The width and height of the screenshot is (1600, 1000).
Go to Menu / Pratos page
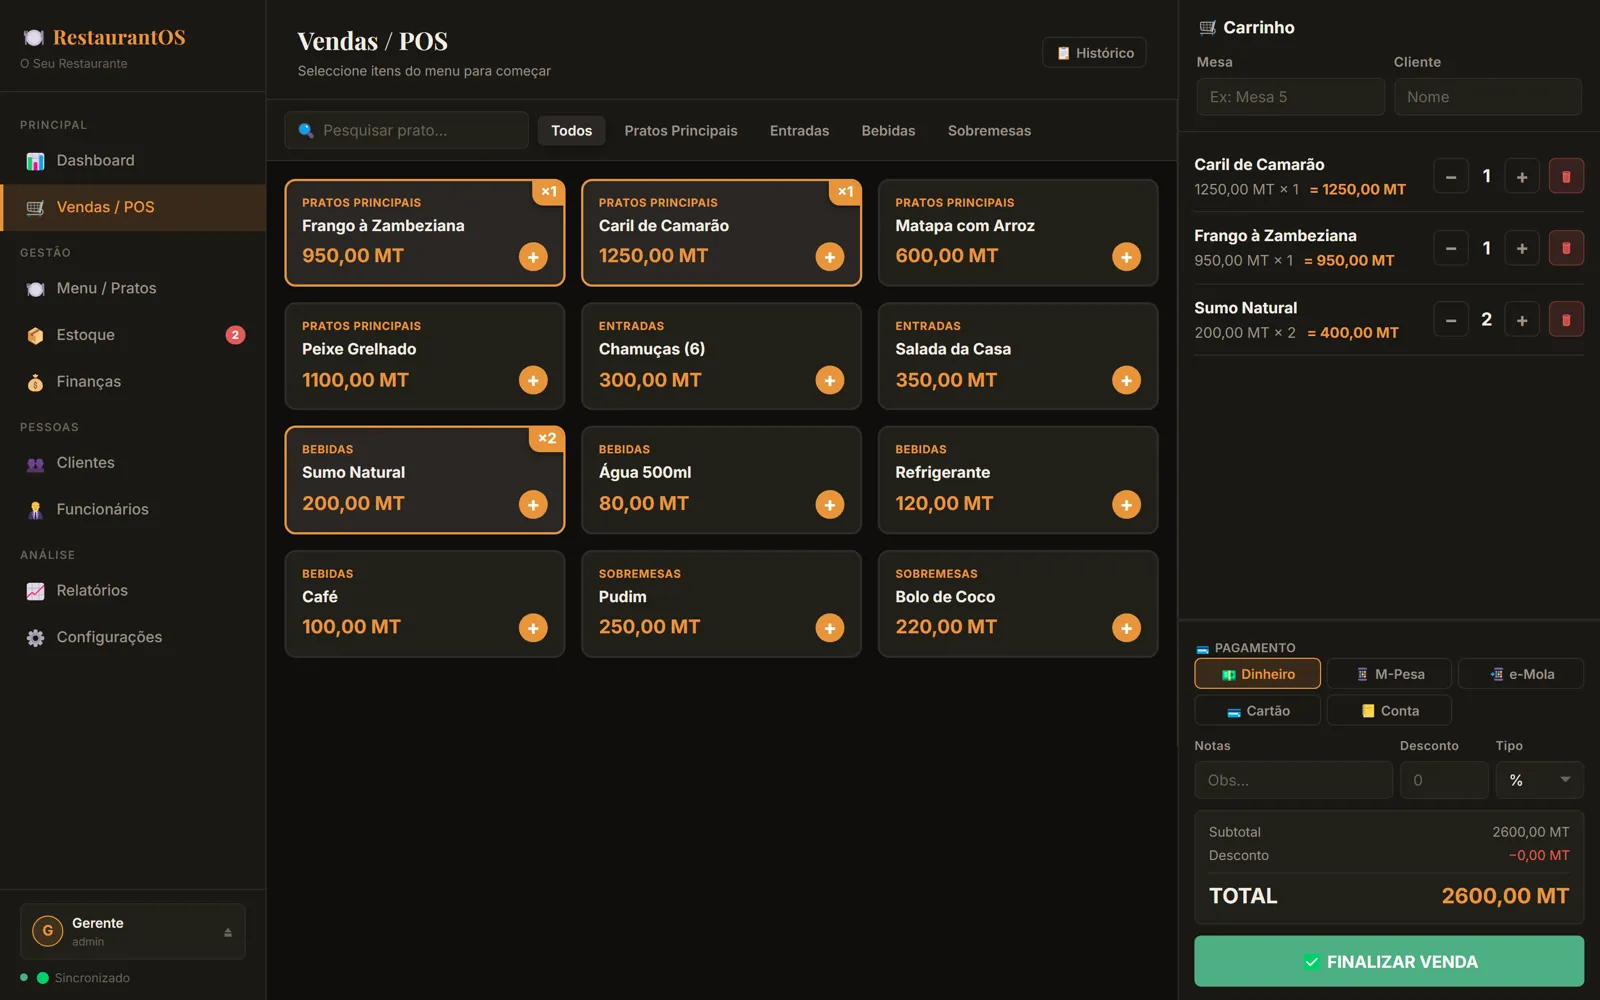[133, 288]
